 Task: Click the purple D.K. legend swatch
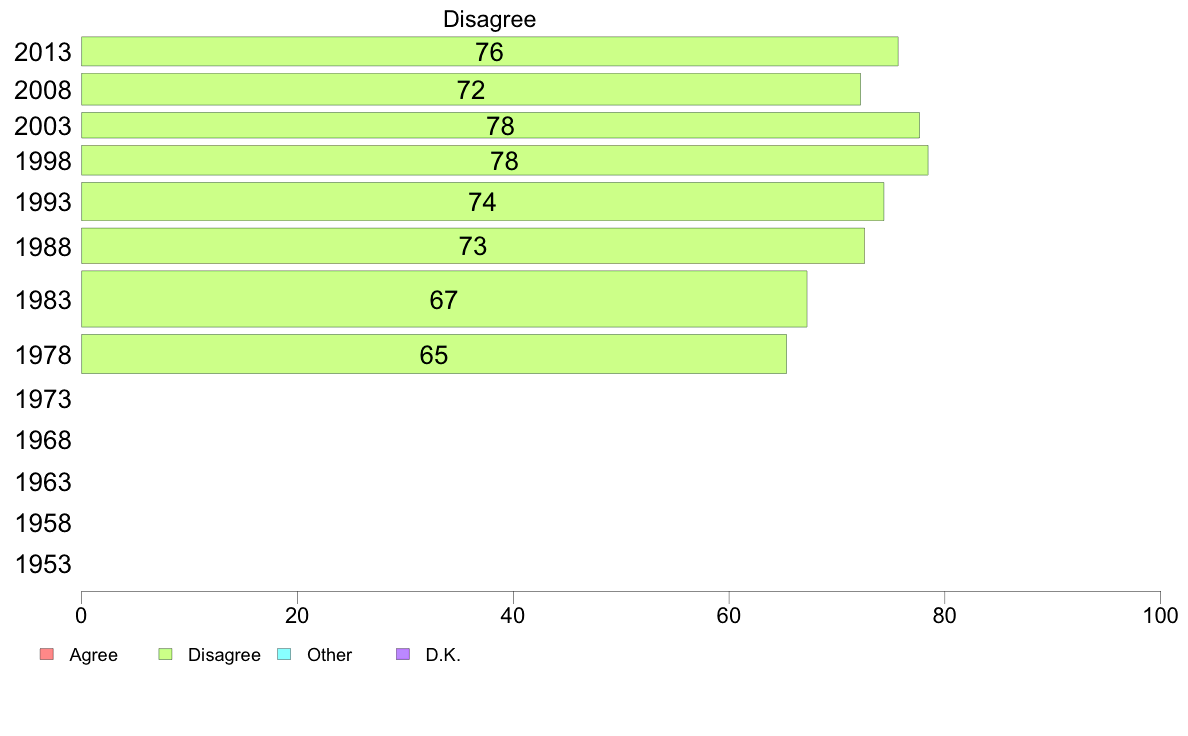pyautogui.click(x=403, y=655)
